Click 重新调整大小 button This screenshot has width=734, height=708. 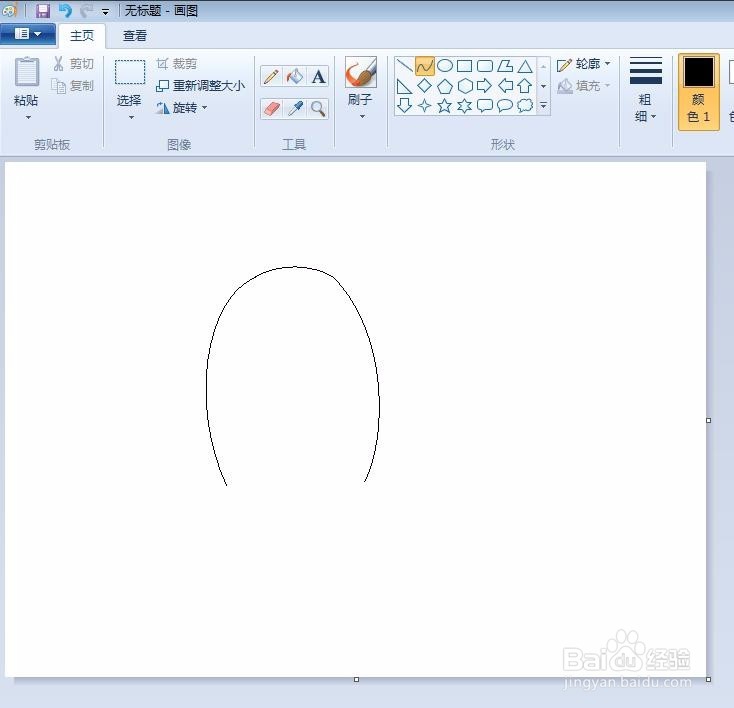[x=200, y=86]
